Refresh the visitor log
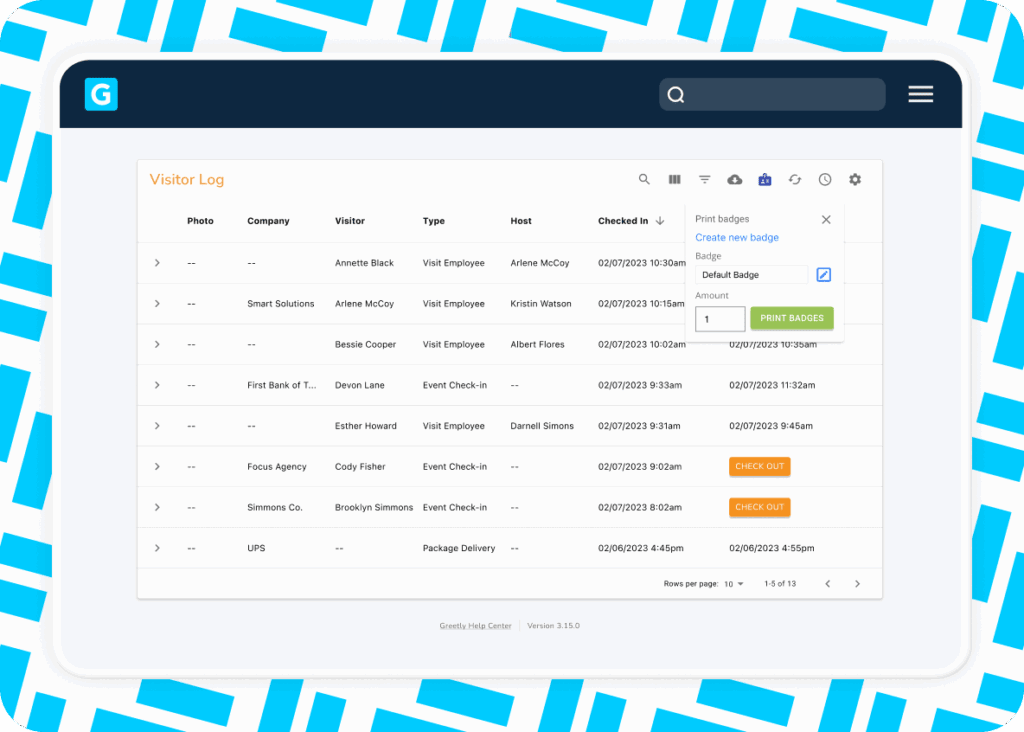Screen dimensions: 1024x732 [795, 180]
